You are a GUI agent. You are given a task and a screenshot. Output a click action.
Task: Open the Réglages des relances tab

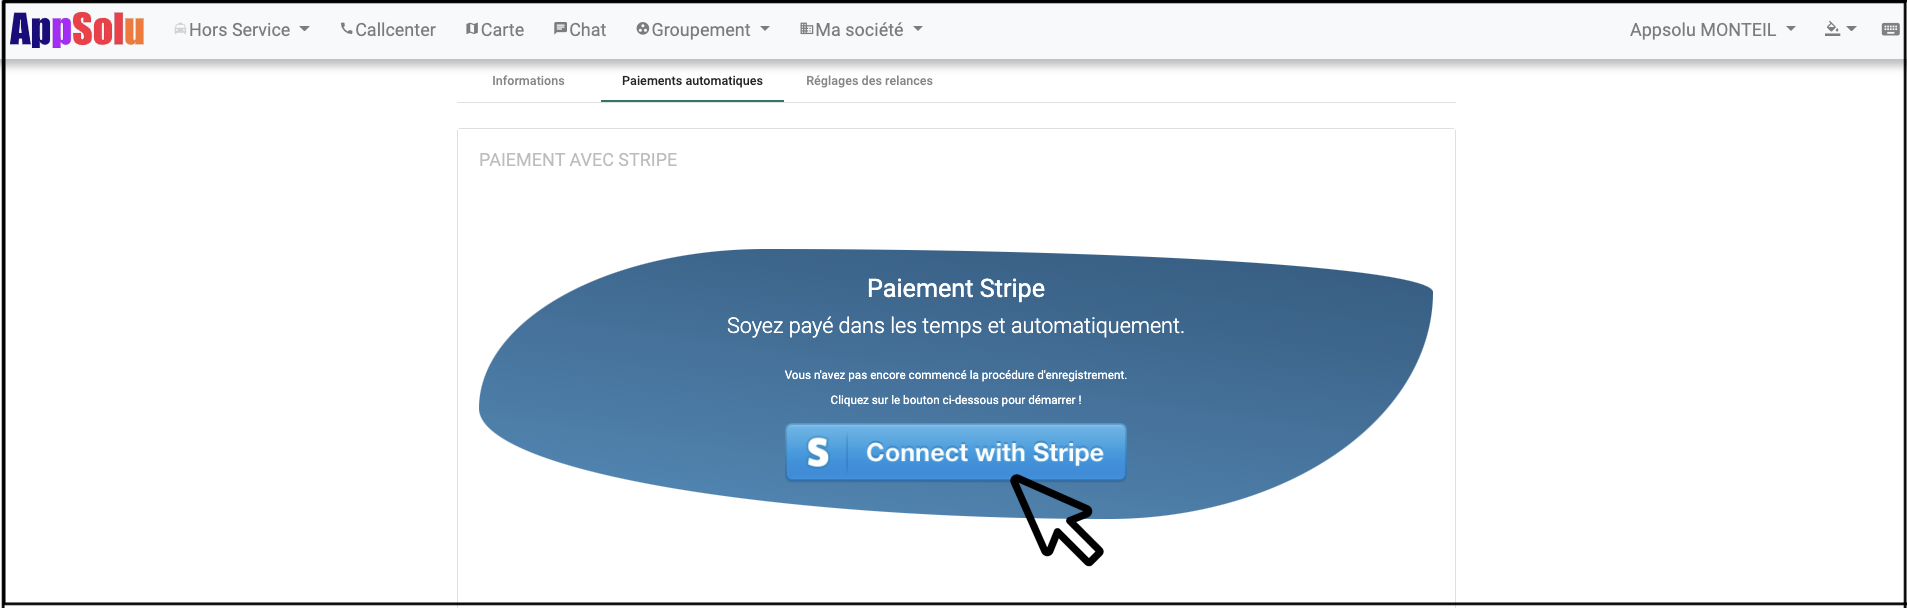(x=869, y=81)
